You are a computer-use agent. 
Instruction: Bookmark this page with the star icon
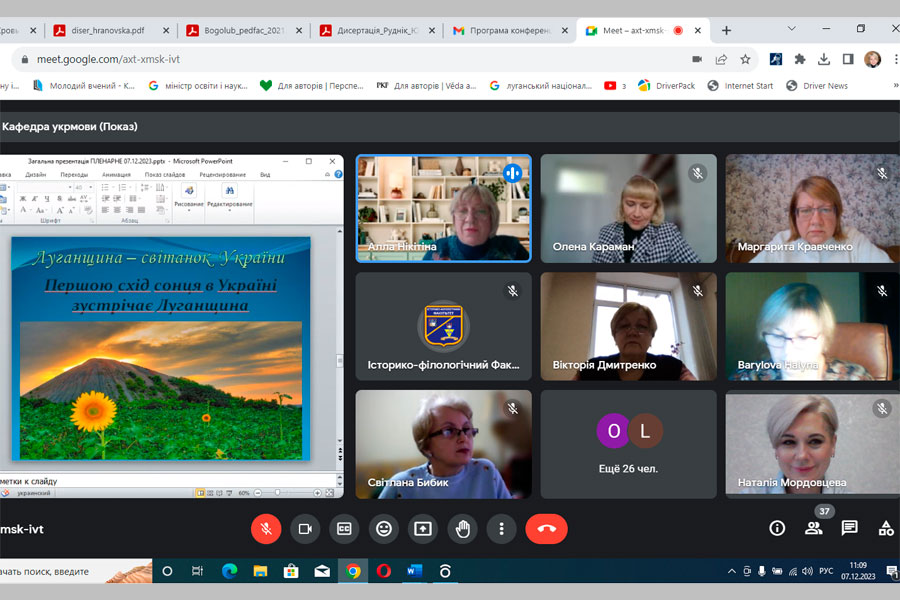tap(745, 59)
